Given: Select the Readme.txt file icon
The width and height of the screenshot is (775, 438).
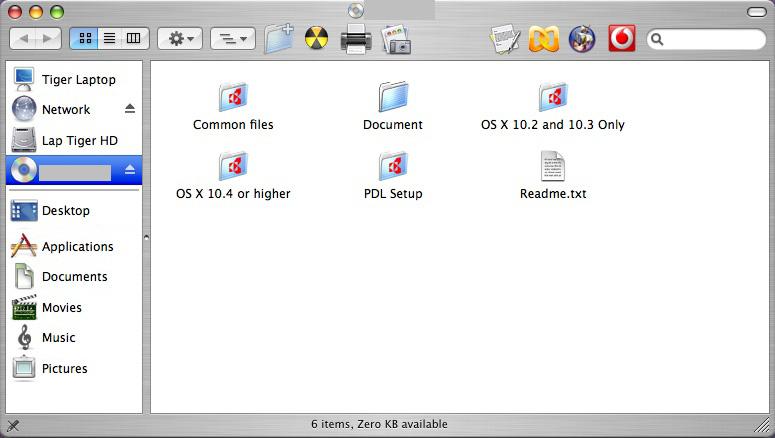Looking at the screenshot, I should coord(553,166).
